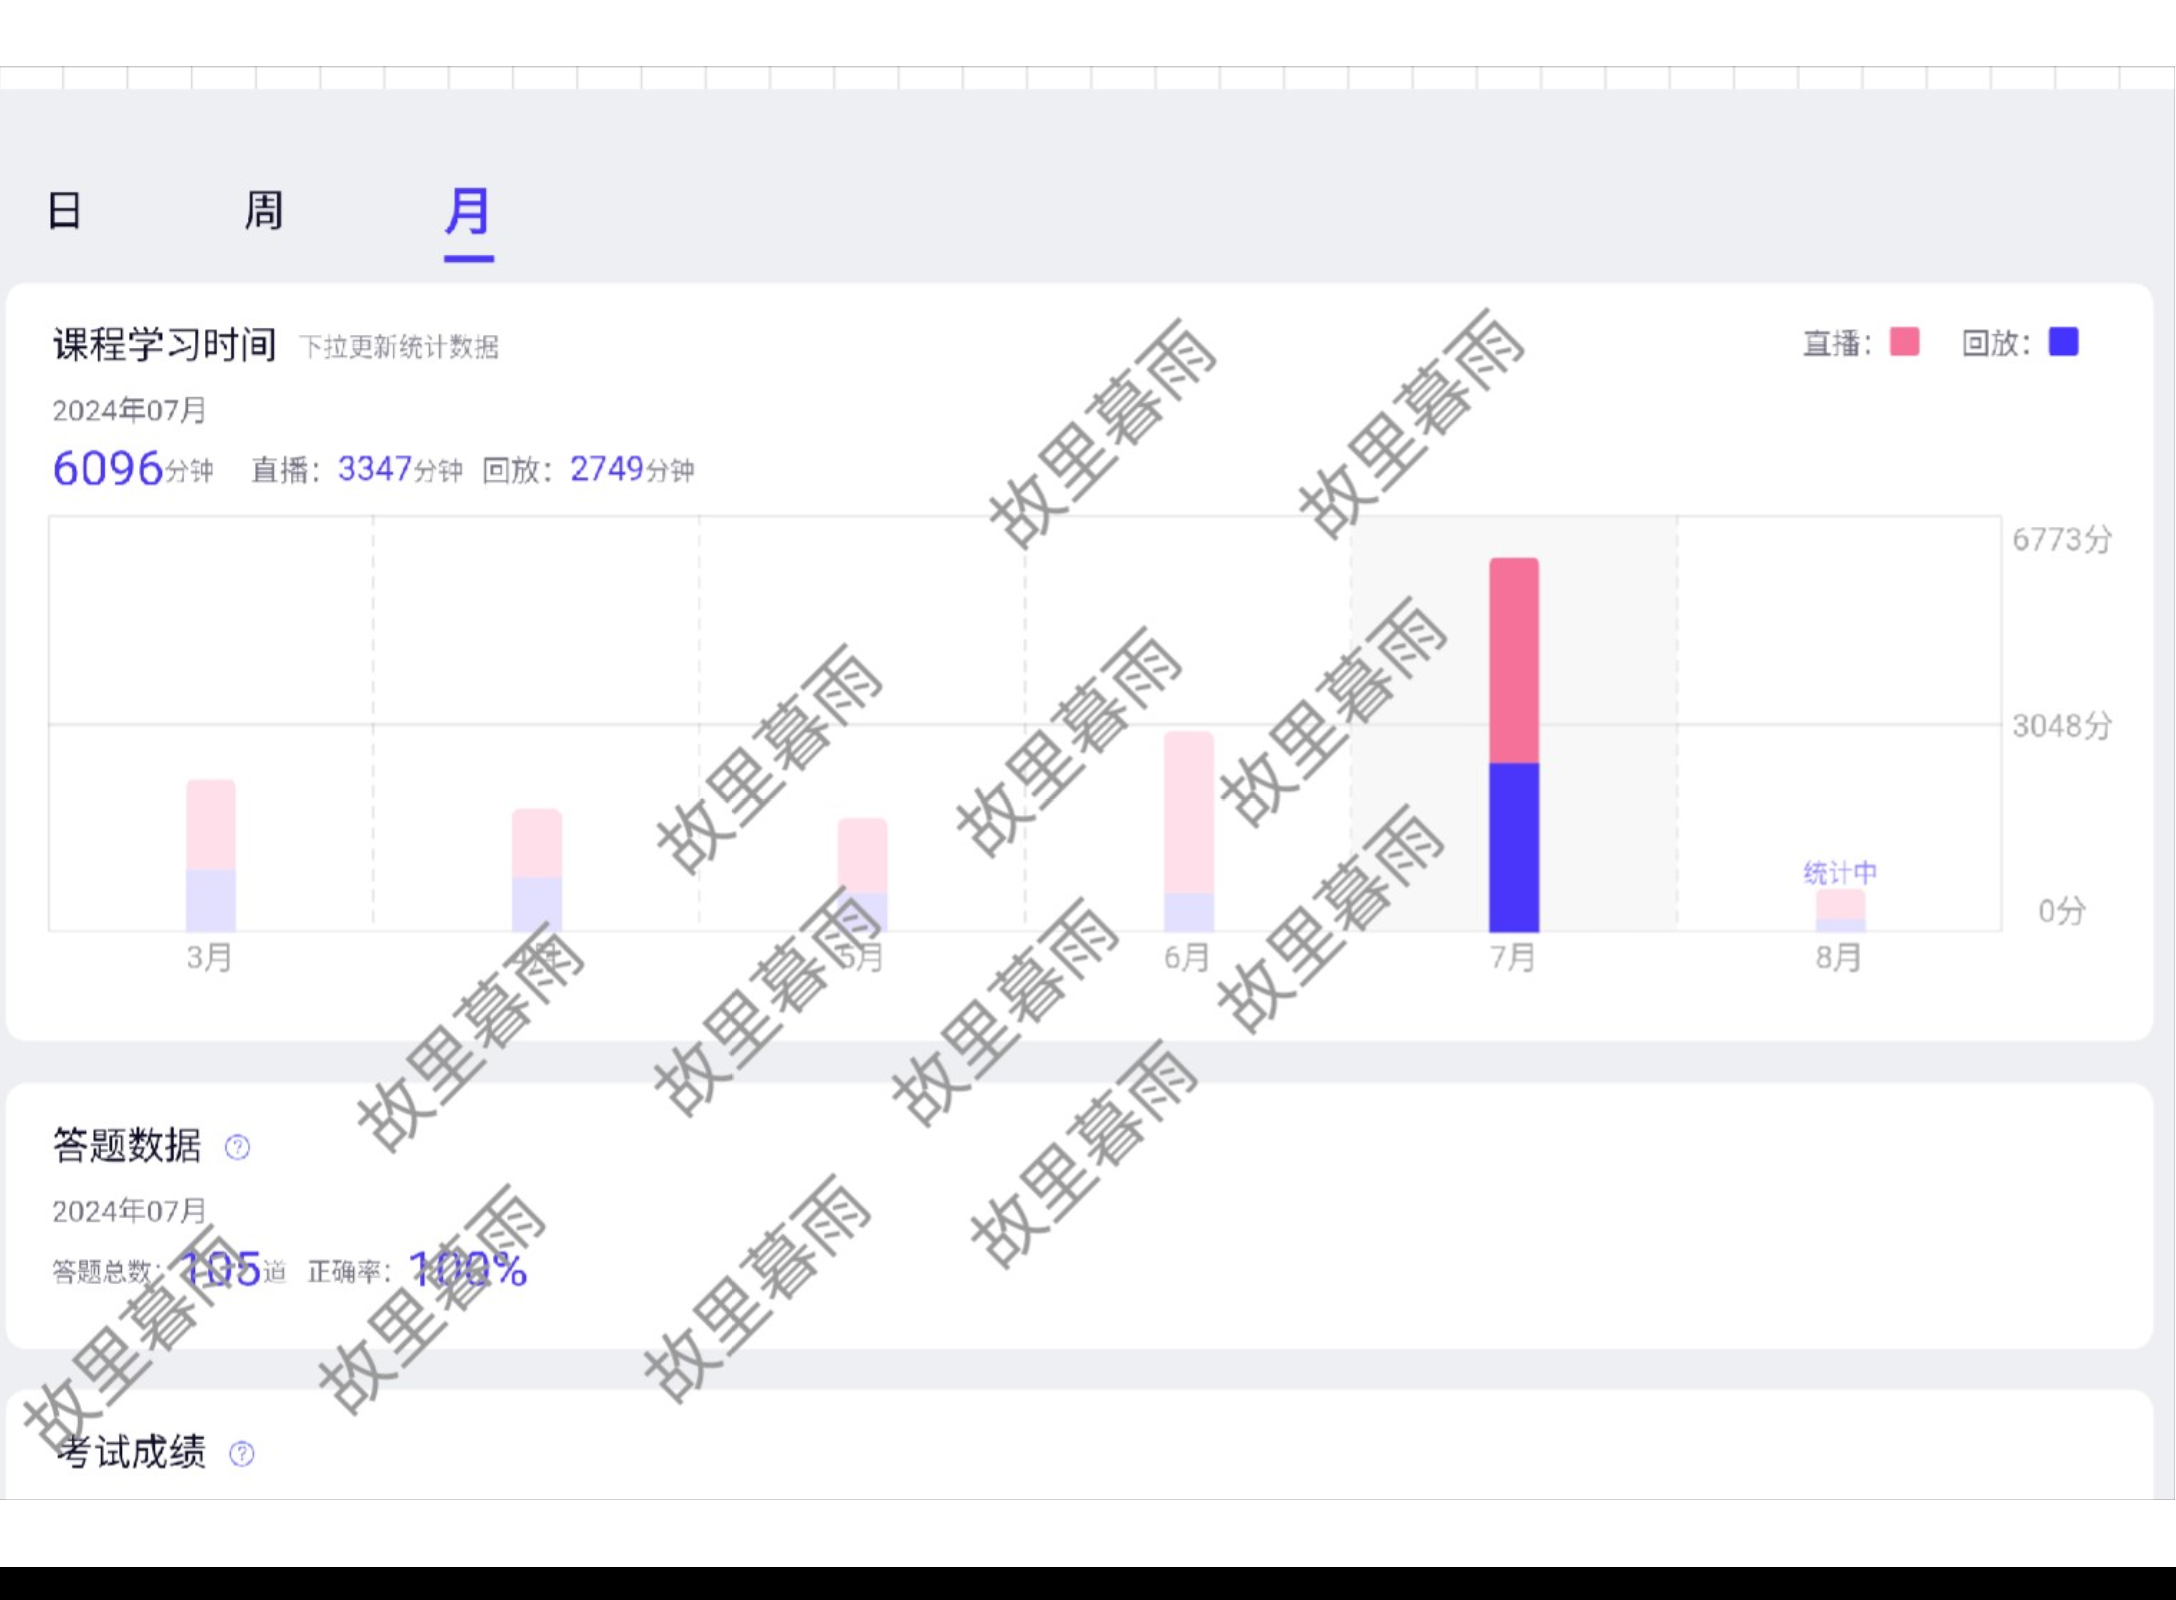
Task: Click the 直播 3347 分钟 value
Action: pyautogui.click(x=400, y=469)
